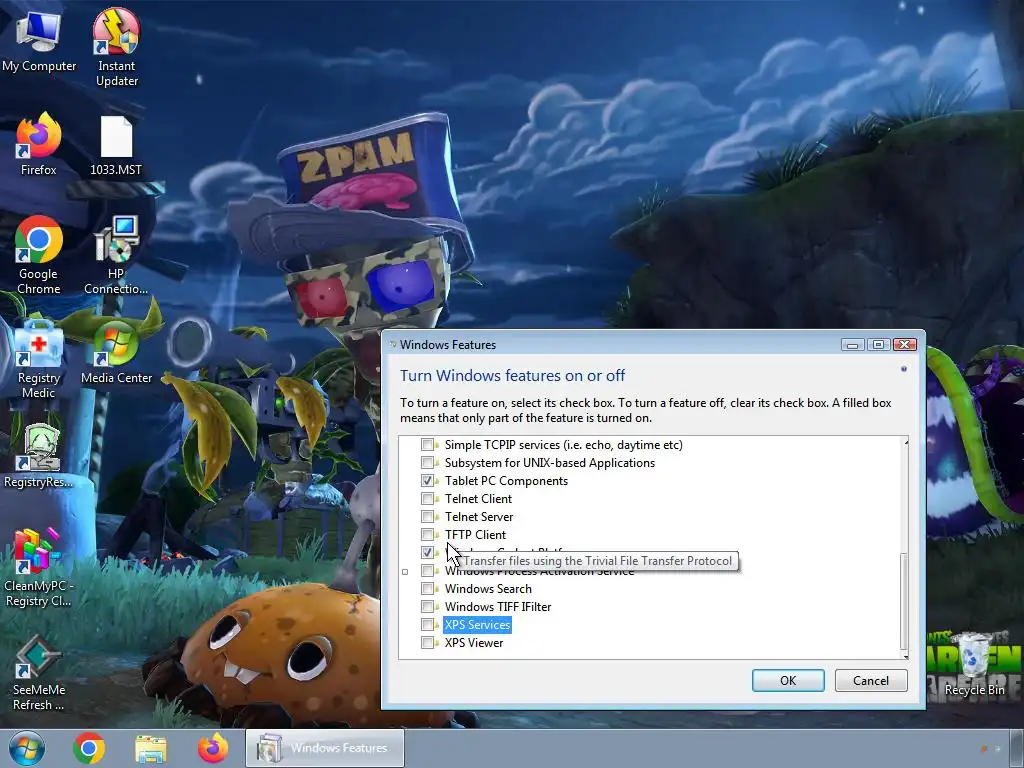This screenshot has width=1024, height=768.
Task: Launch Registry Medic shortcut
Action: [39, 359]
